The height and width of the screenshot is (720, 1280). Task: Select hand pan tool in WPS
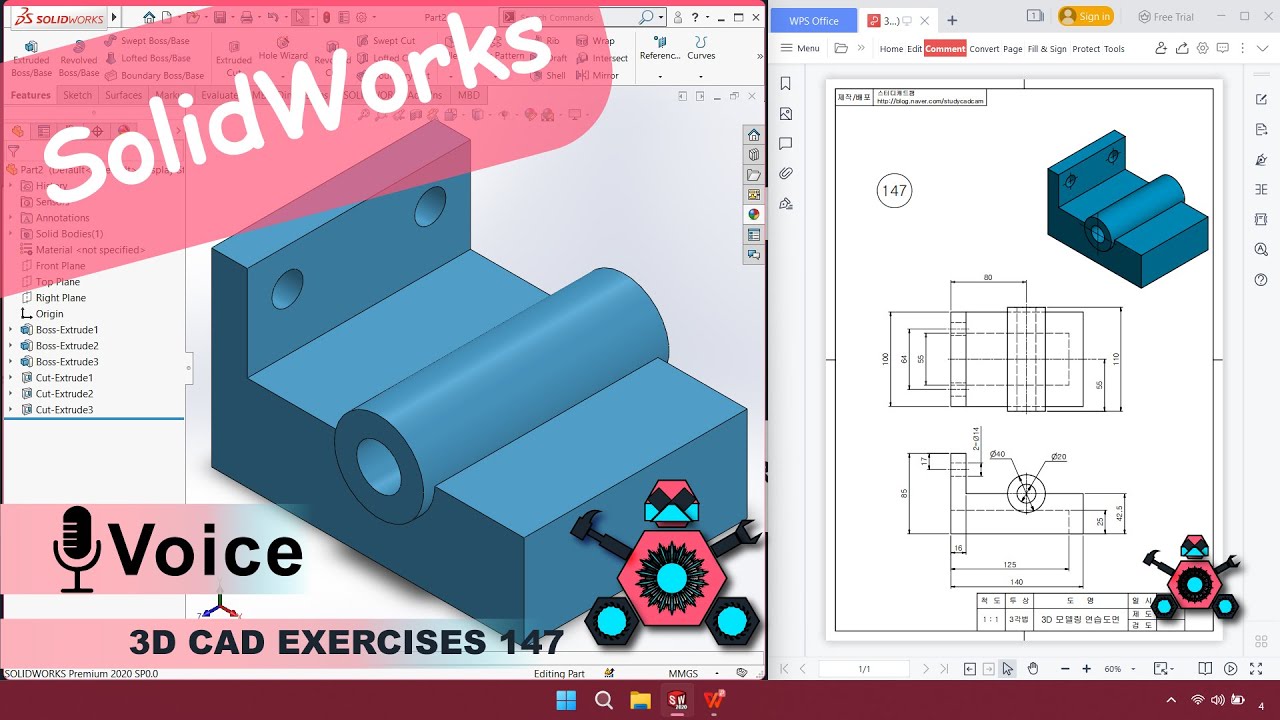tap(1033, 668)
